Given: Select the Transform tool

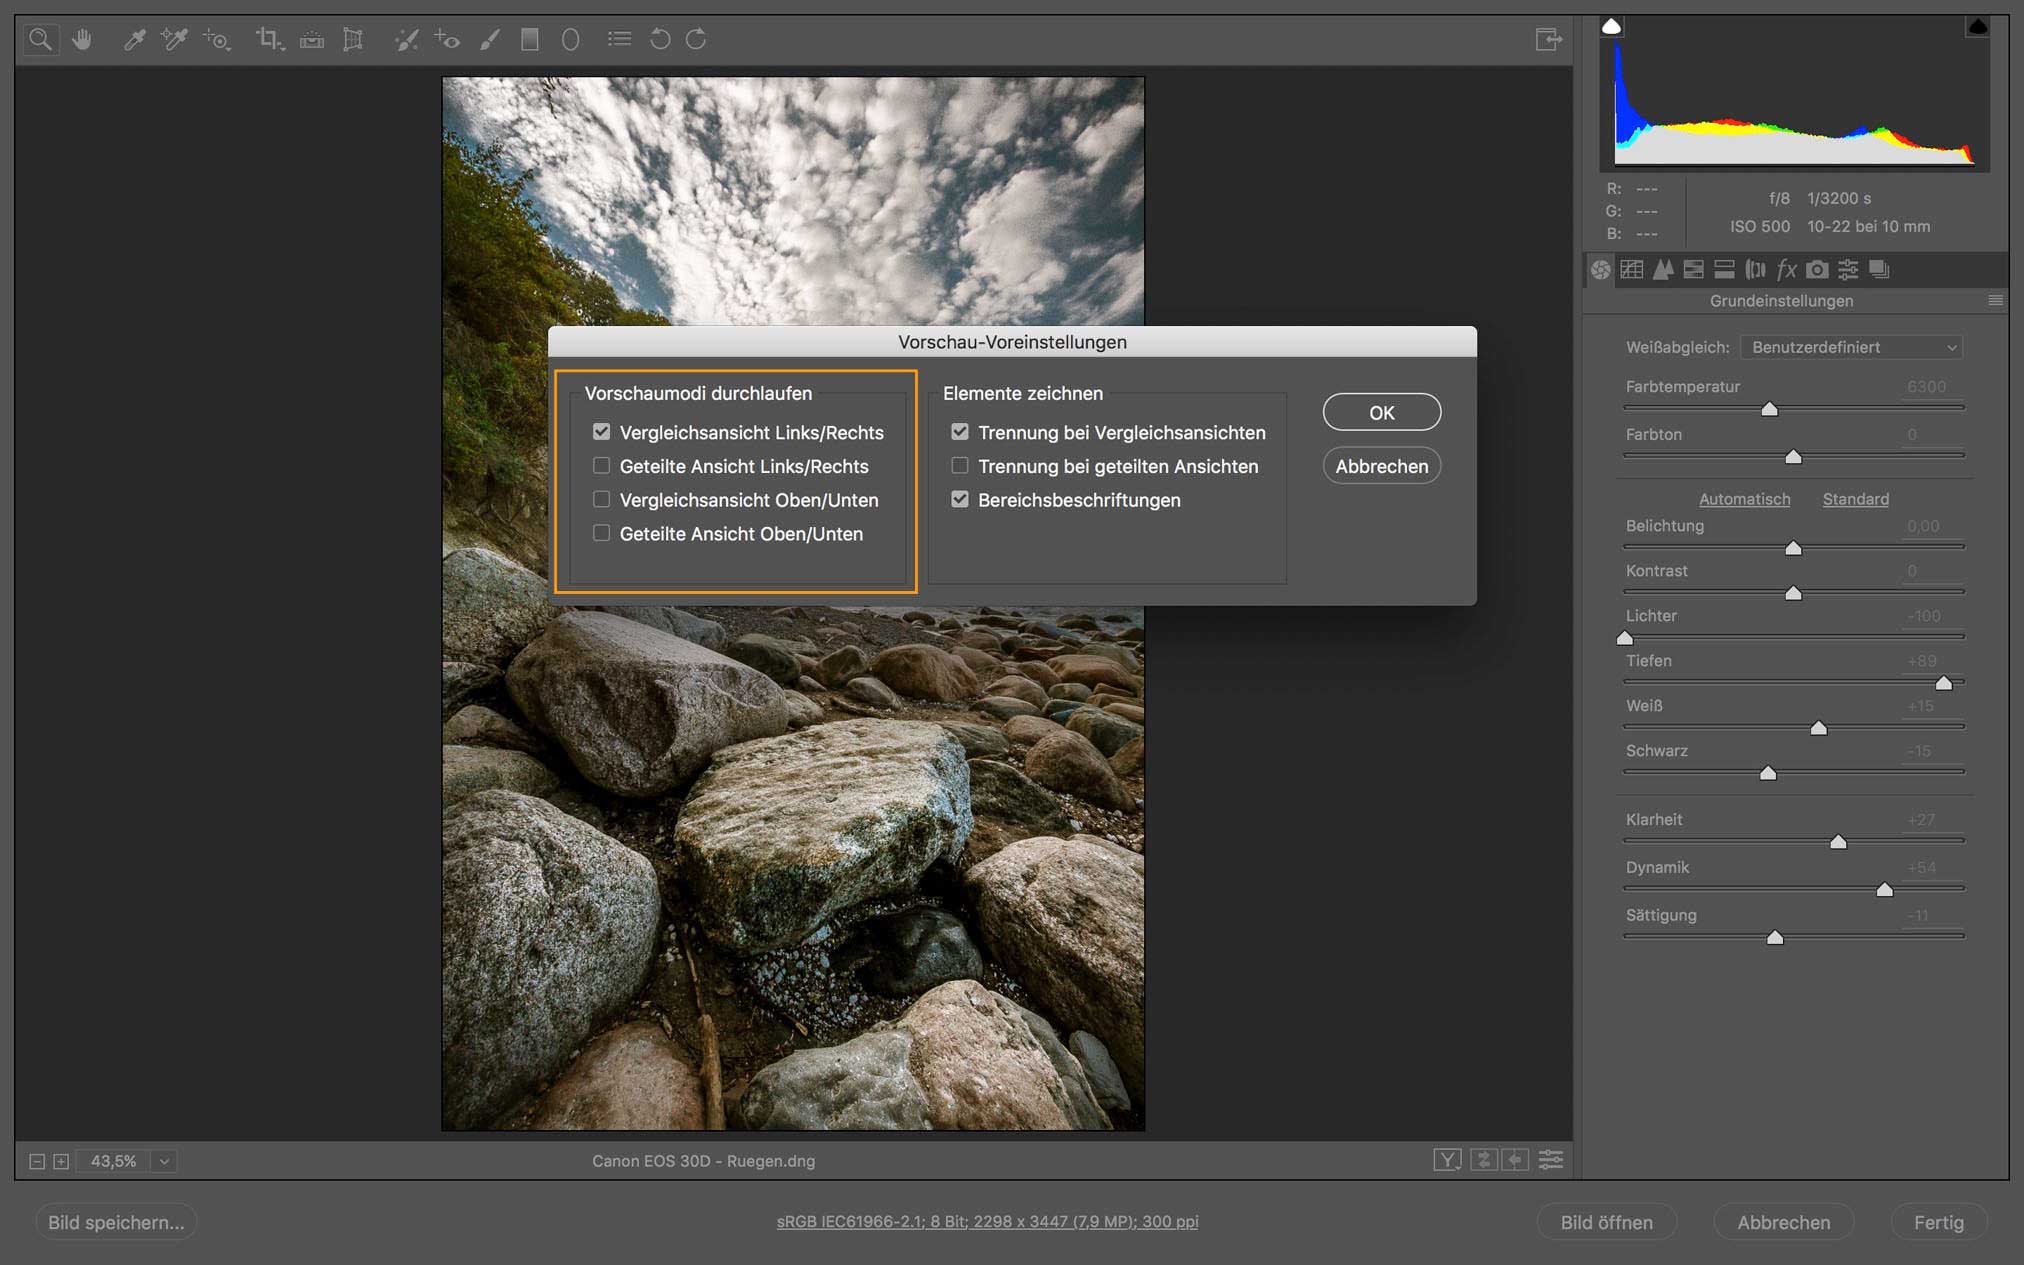Looking at the screenshot, I should coord(353,39).
